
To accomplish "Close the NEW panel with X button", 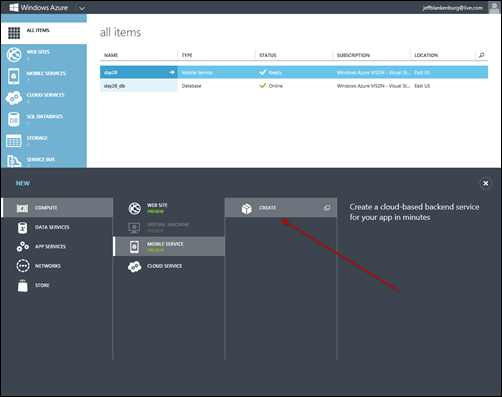I will [x=486, y=183].
